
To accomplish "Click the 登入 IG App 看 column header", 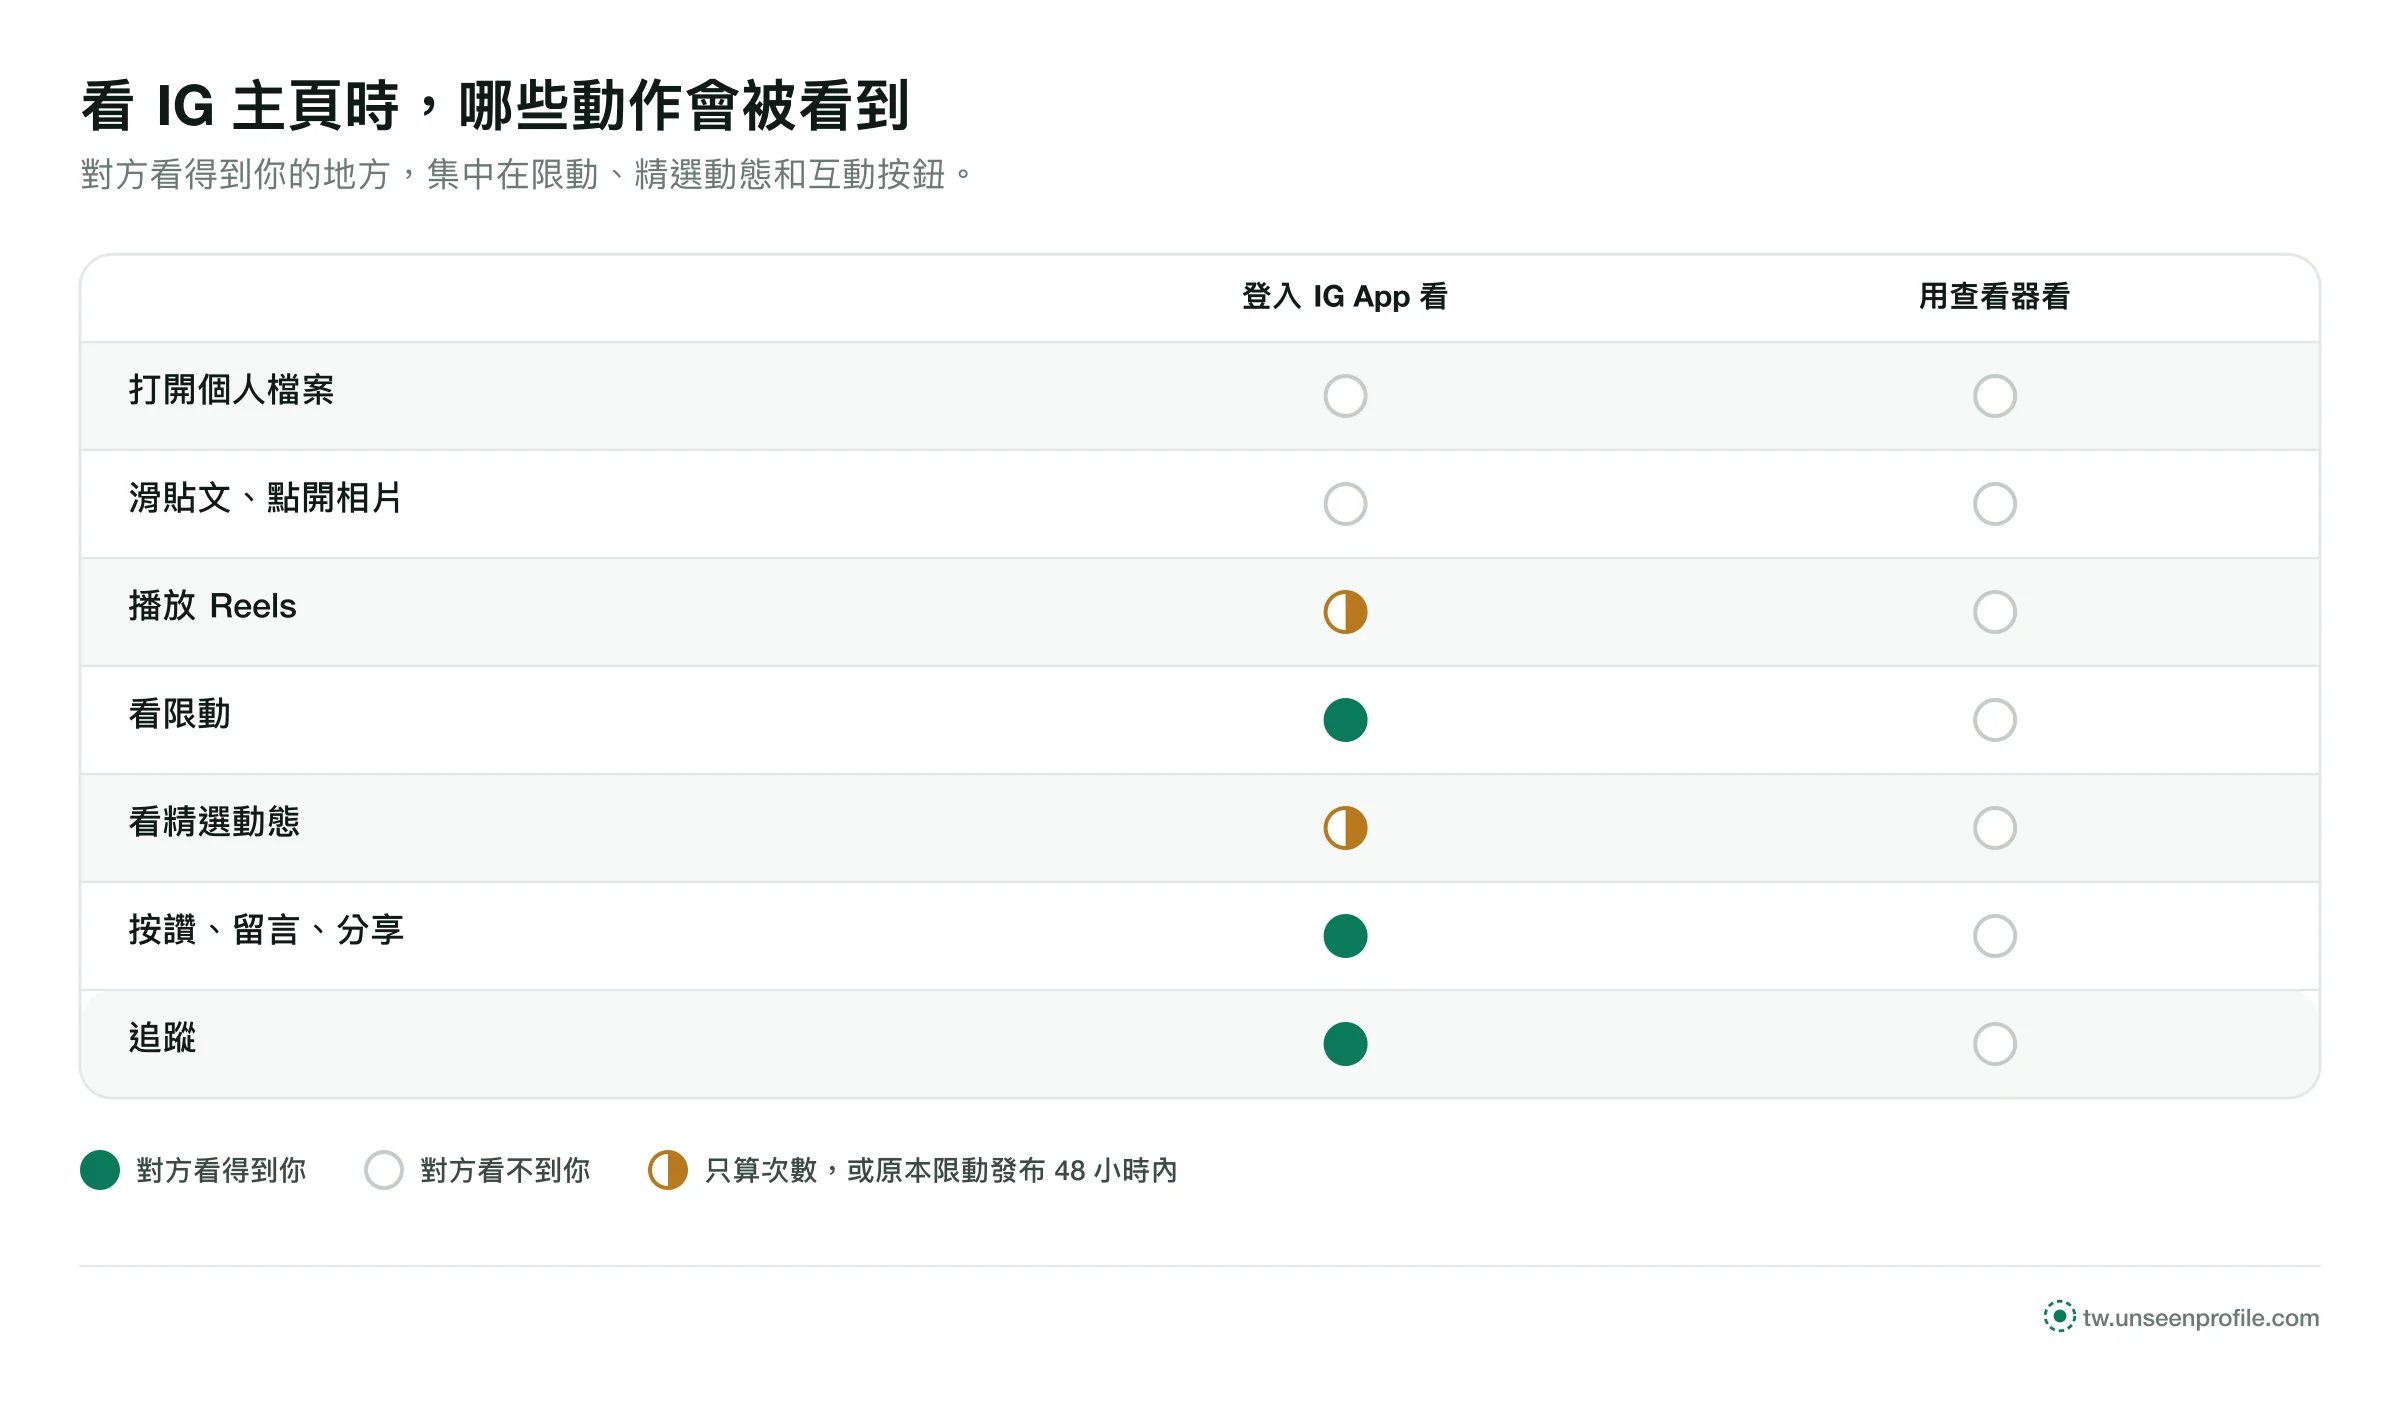I will (1345, 297).
